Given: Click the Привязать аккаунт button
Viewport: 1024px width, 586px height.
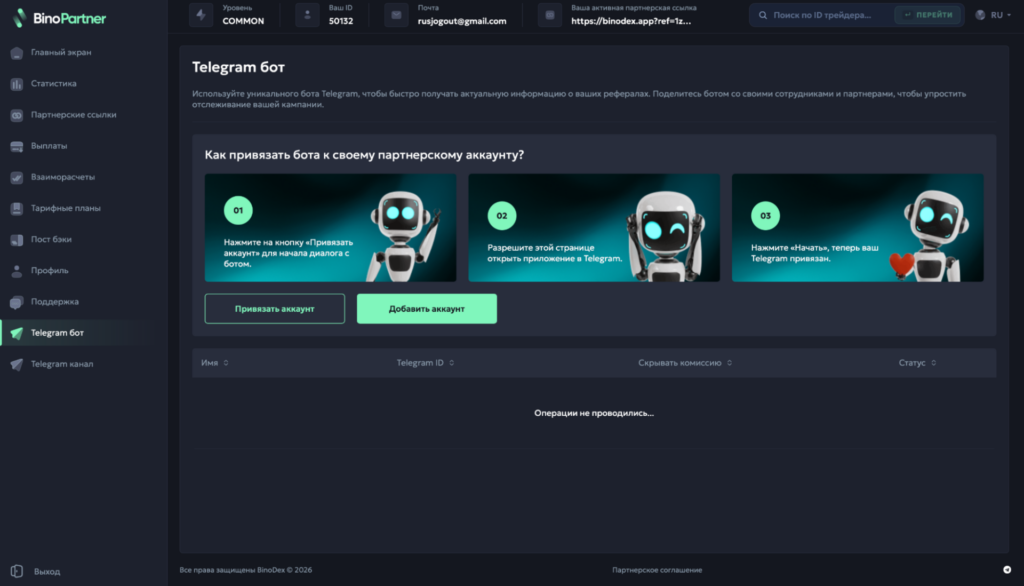Looking at the screenshot, I should coord(274,308).
